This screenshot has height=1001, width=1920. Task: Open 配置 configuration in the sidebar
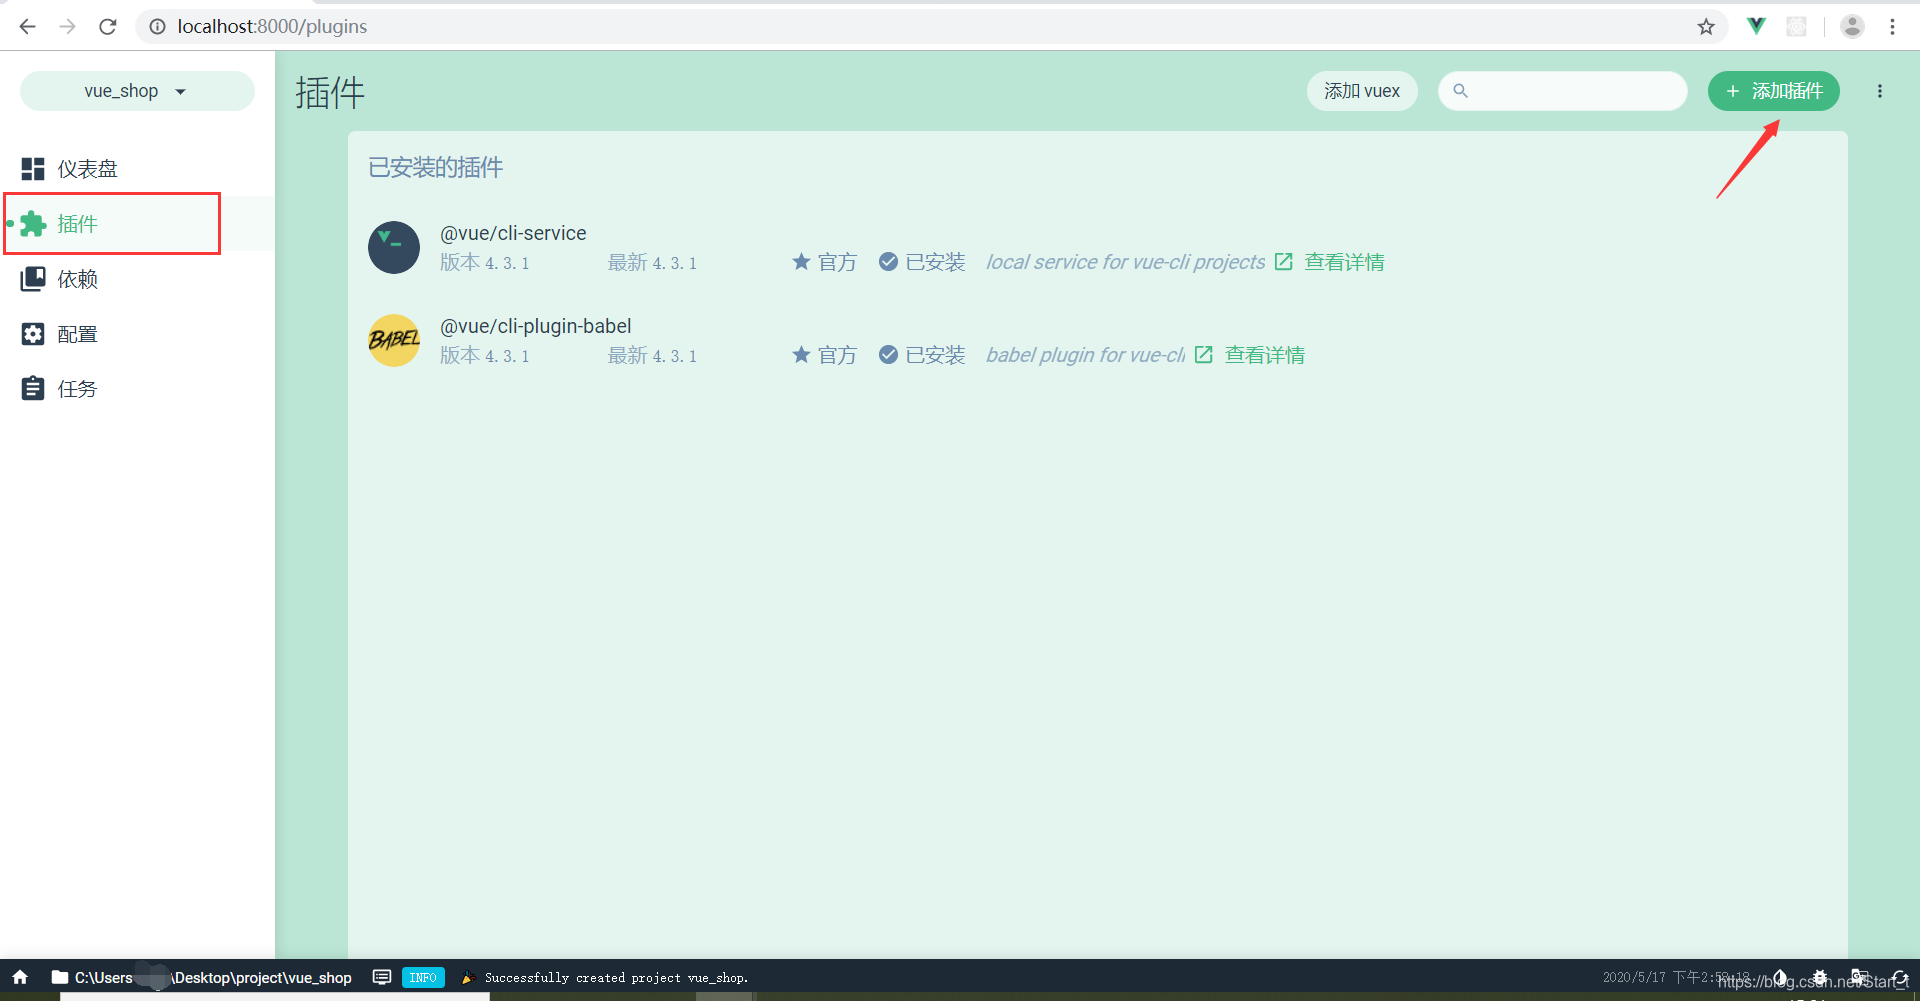tap(137, 334)
